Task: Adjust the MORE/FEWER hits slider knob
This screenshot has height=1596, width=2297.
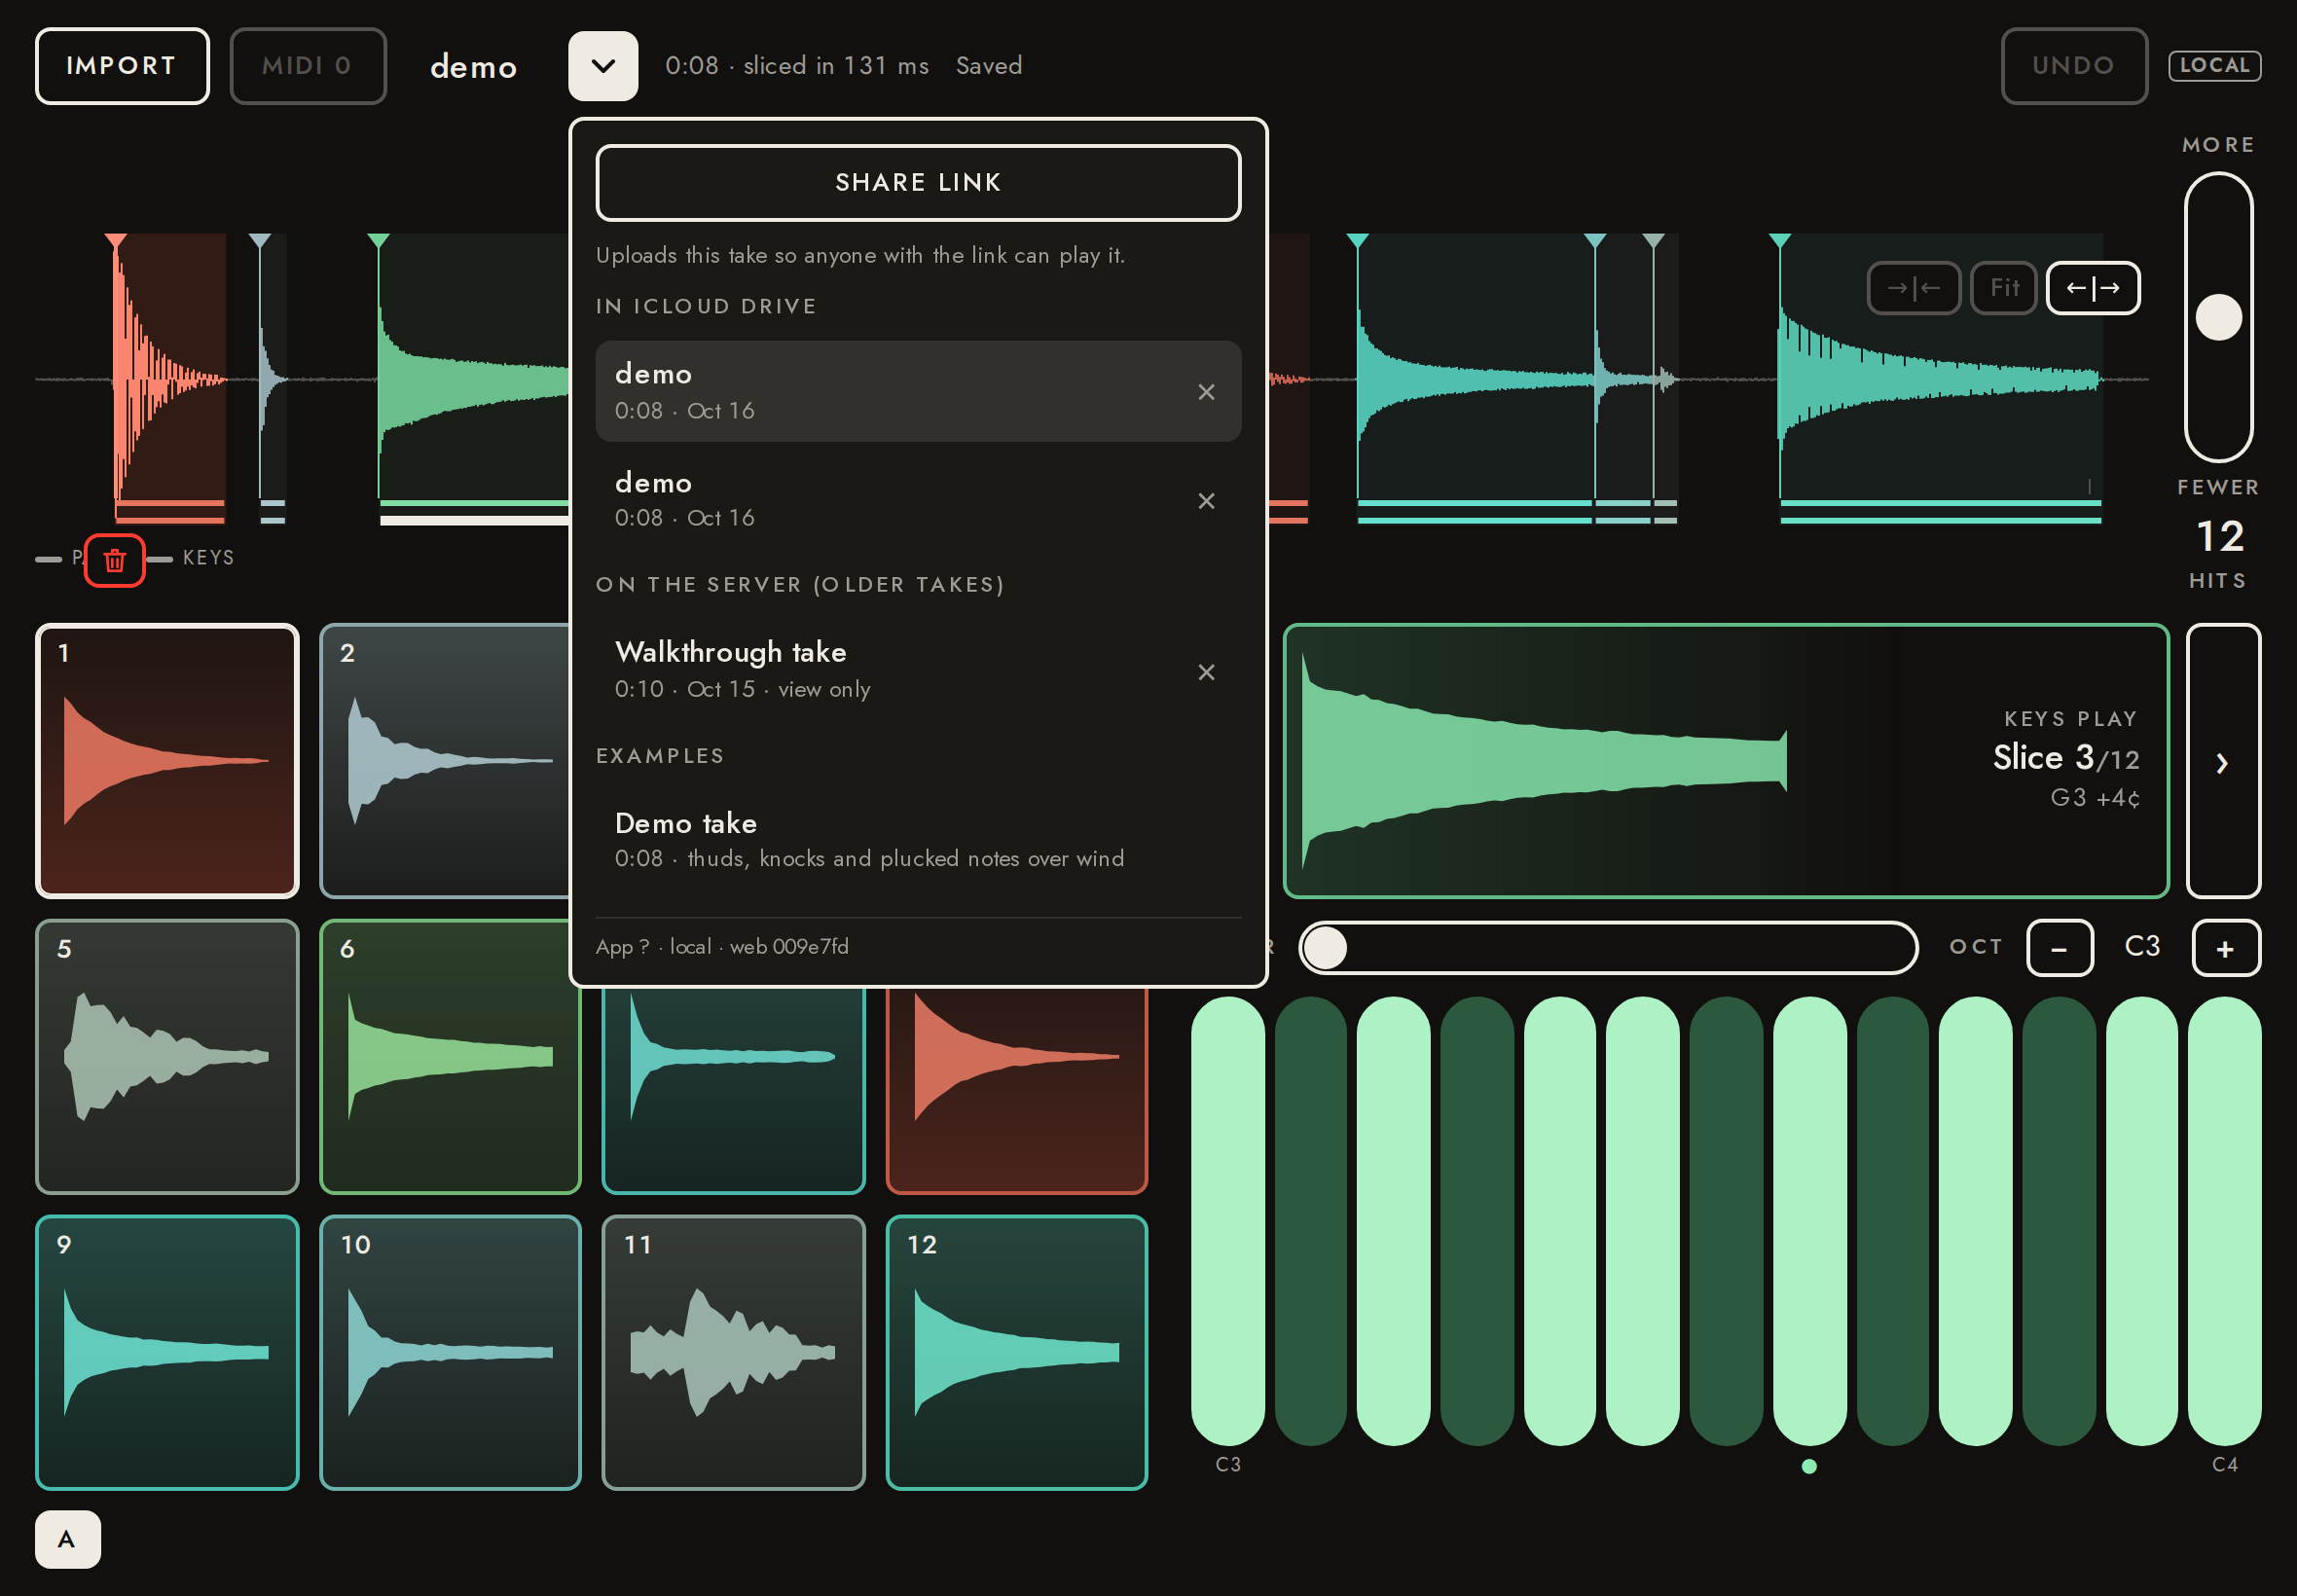Action: point(2218,318)
